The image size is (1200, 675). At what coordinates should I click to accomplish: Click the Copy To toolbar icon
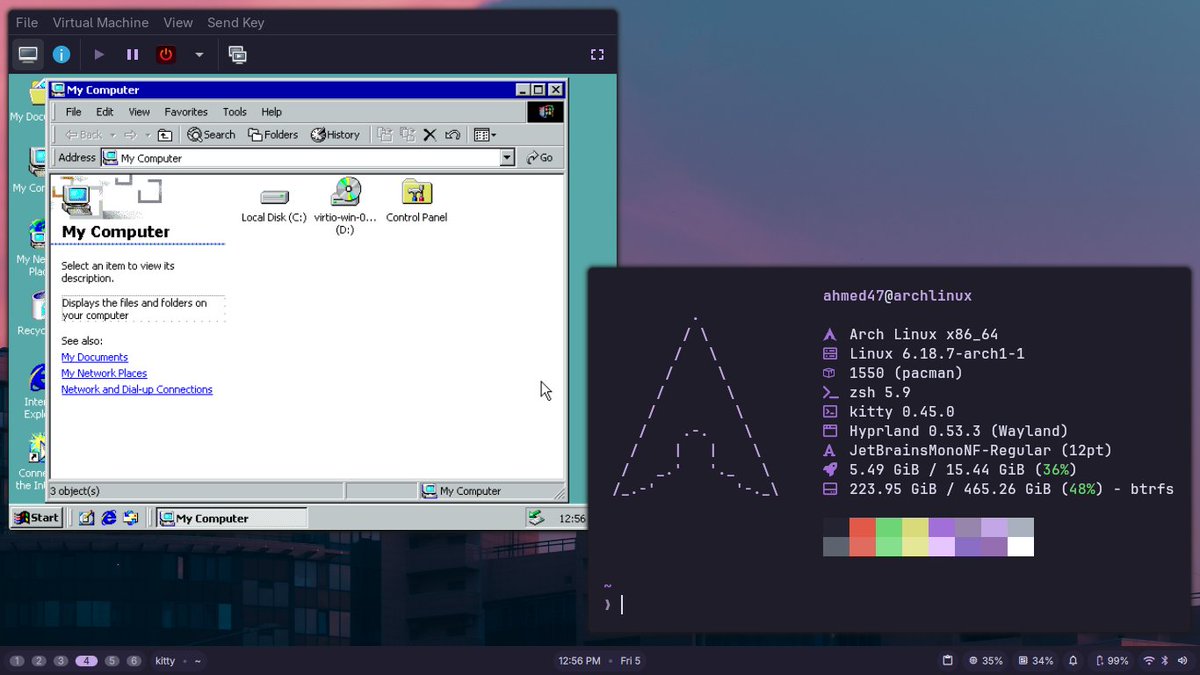click(x=407, y=135)
